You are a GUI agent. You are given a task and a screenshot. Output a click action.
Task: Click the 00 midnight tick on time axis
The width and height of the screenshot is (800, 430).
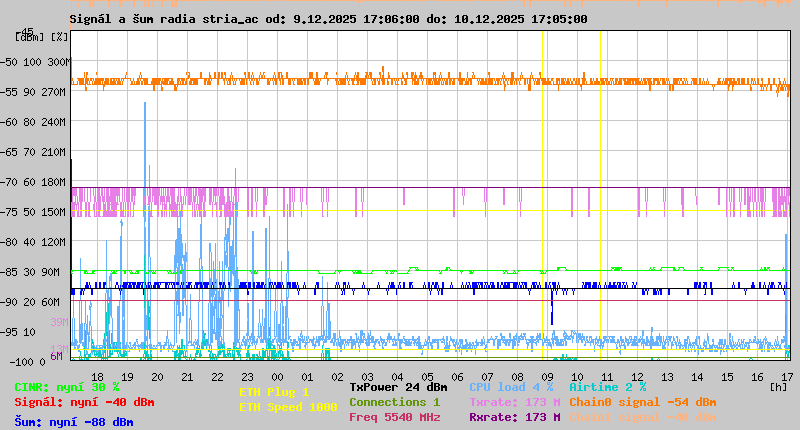tap(277, 376)
